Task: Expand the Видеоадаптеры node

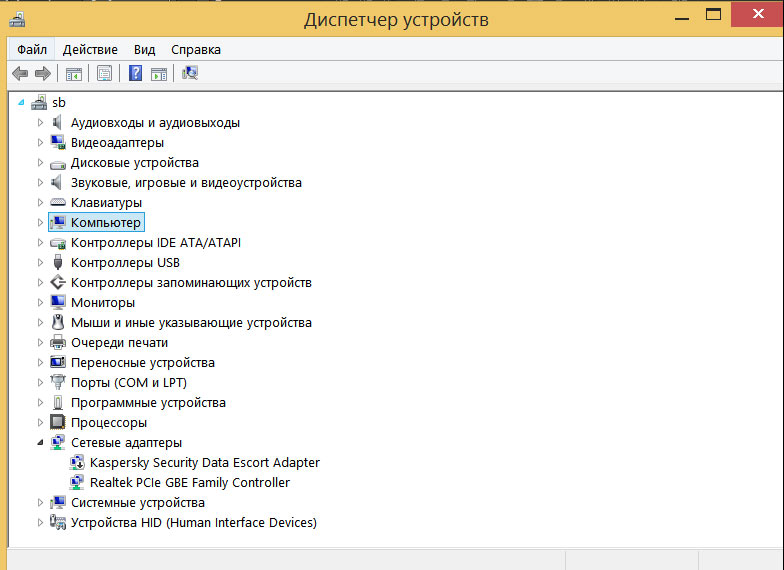Action: pyautogui.click(x=40, y=142)
